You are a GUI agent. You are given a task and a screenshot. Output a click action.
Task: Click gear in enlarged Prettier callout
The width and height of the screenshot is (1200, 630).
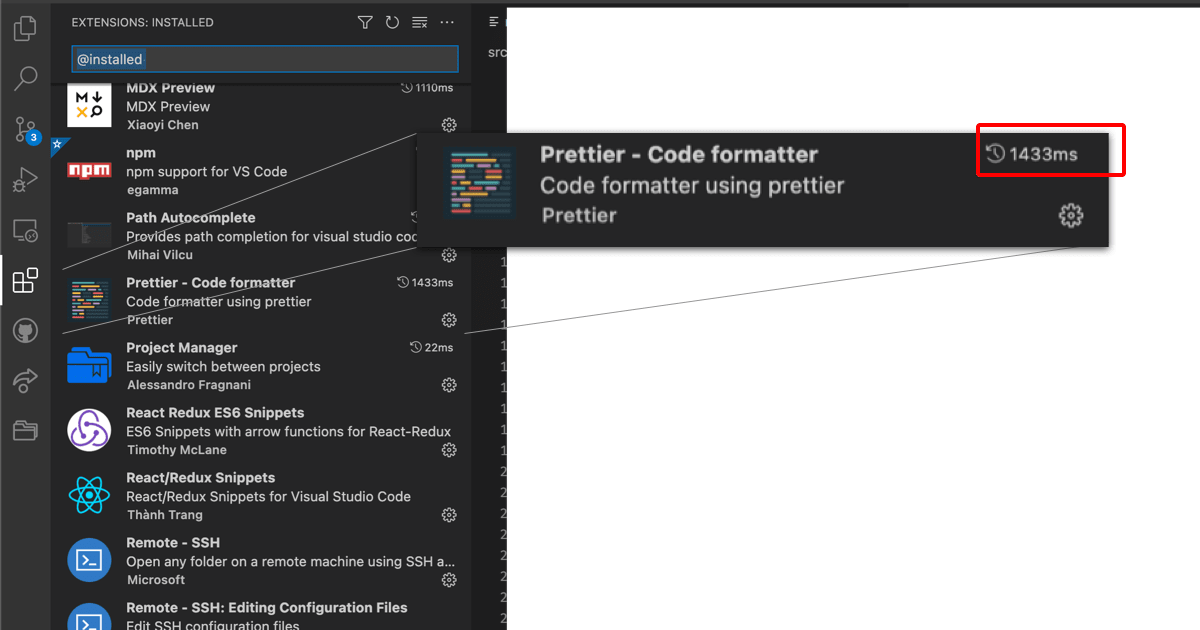[x=1071, y=215]
